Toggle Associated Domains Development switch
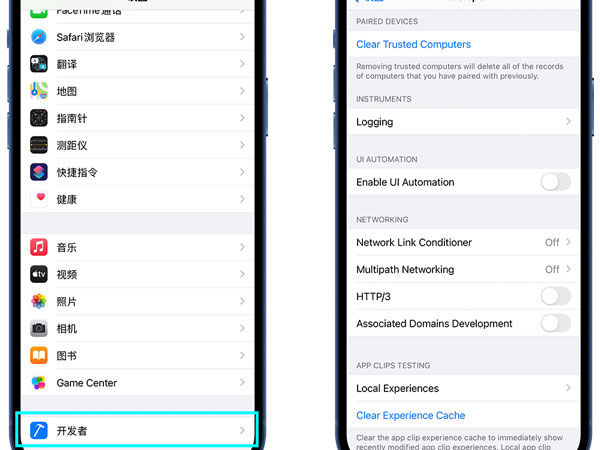The image size is (600, 450). point(555,323)
